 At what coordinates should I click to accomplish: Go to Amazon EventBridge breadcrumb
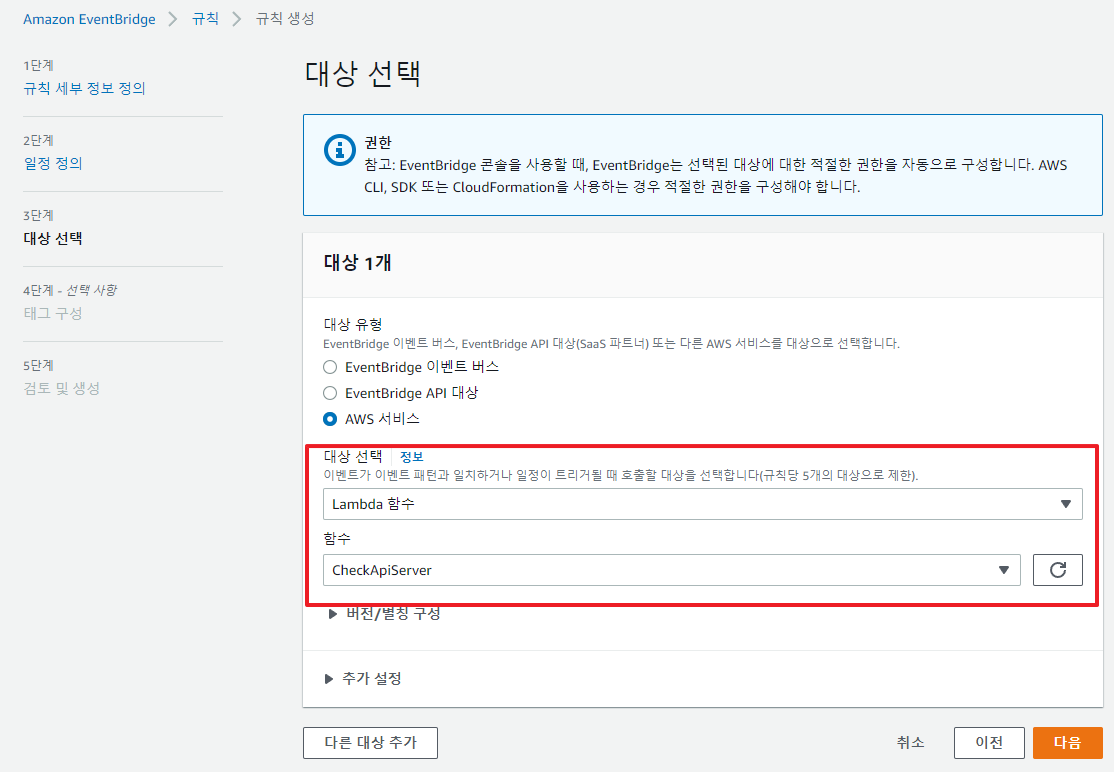tap(90, 19)
